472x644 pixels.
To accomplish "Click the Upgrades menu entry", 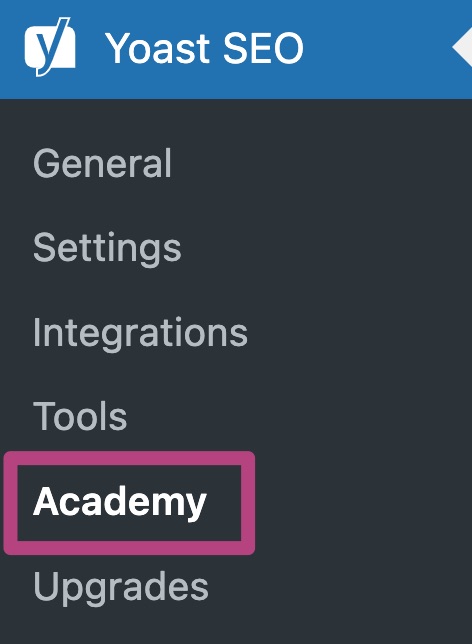I will 120,588.
